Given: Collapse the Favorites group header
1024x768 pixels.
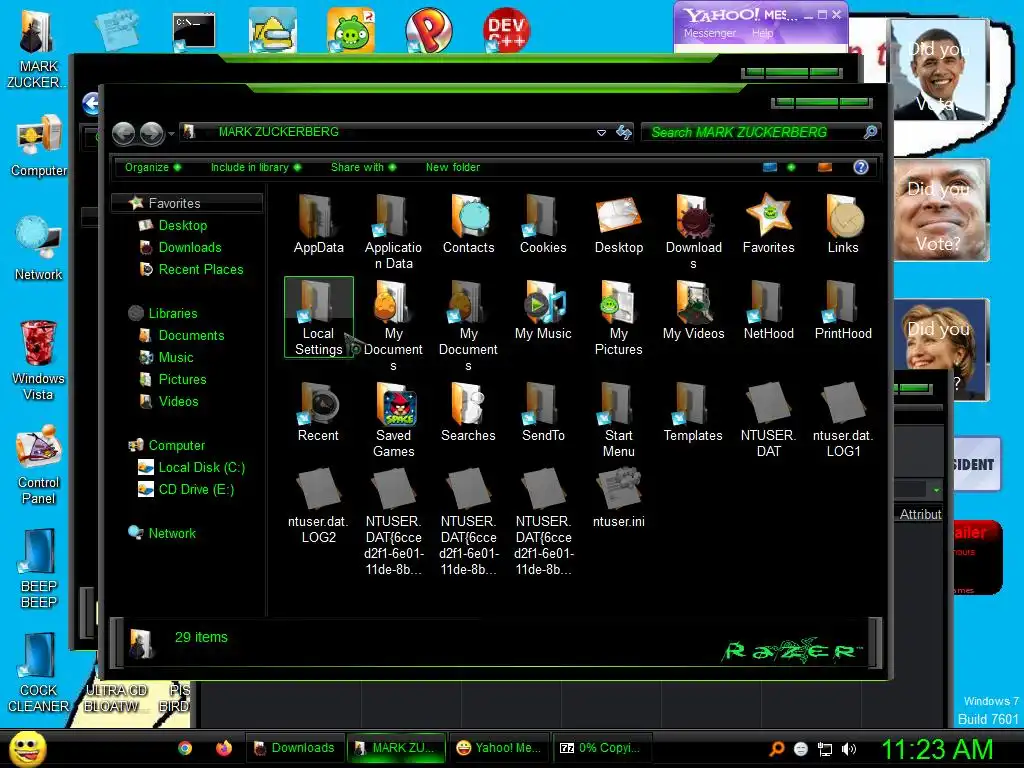Looking at the screenshot, I should coord(187,203).
